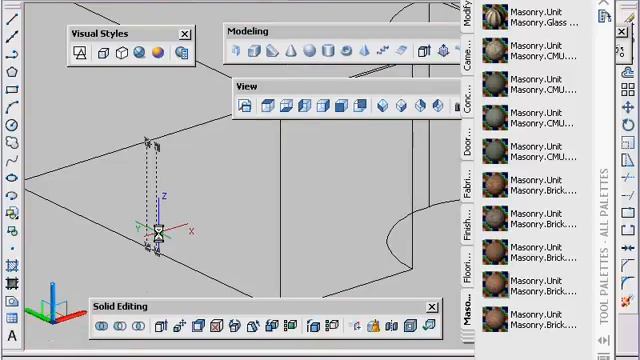The height and width of the screenshot is (360, 640).
Task: Select Array tool in Modify toolbar
Action: 628,89
